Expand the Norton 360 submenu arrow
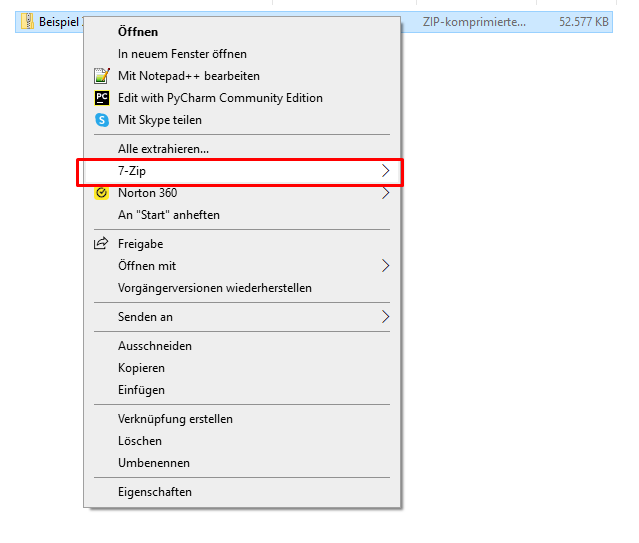The image size is (639, 543). coord(386,193)
